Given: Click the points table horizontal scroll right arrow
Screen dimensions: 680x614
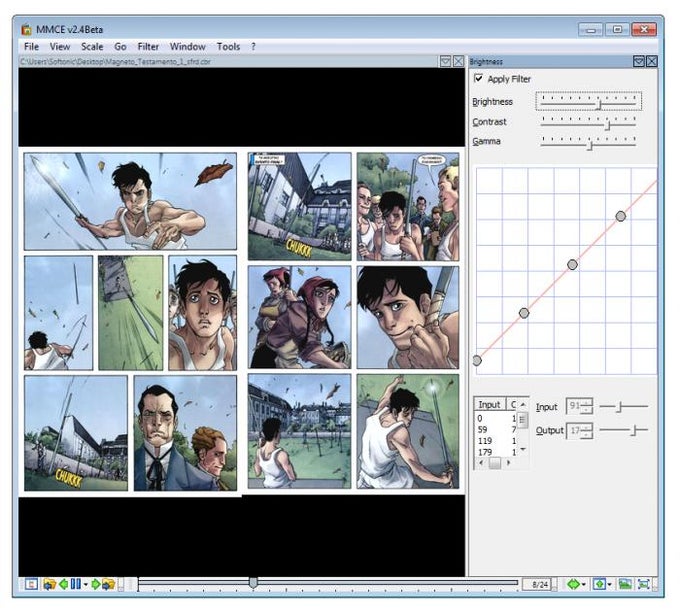Looking at the screenshot, I should point(509,463).
